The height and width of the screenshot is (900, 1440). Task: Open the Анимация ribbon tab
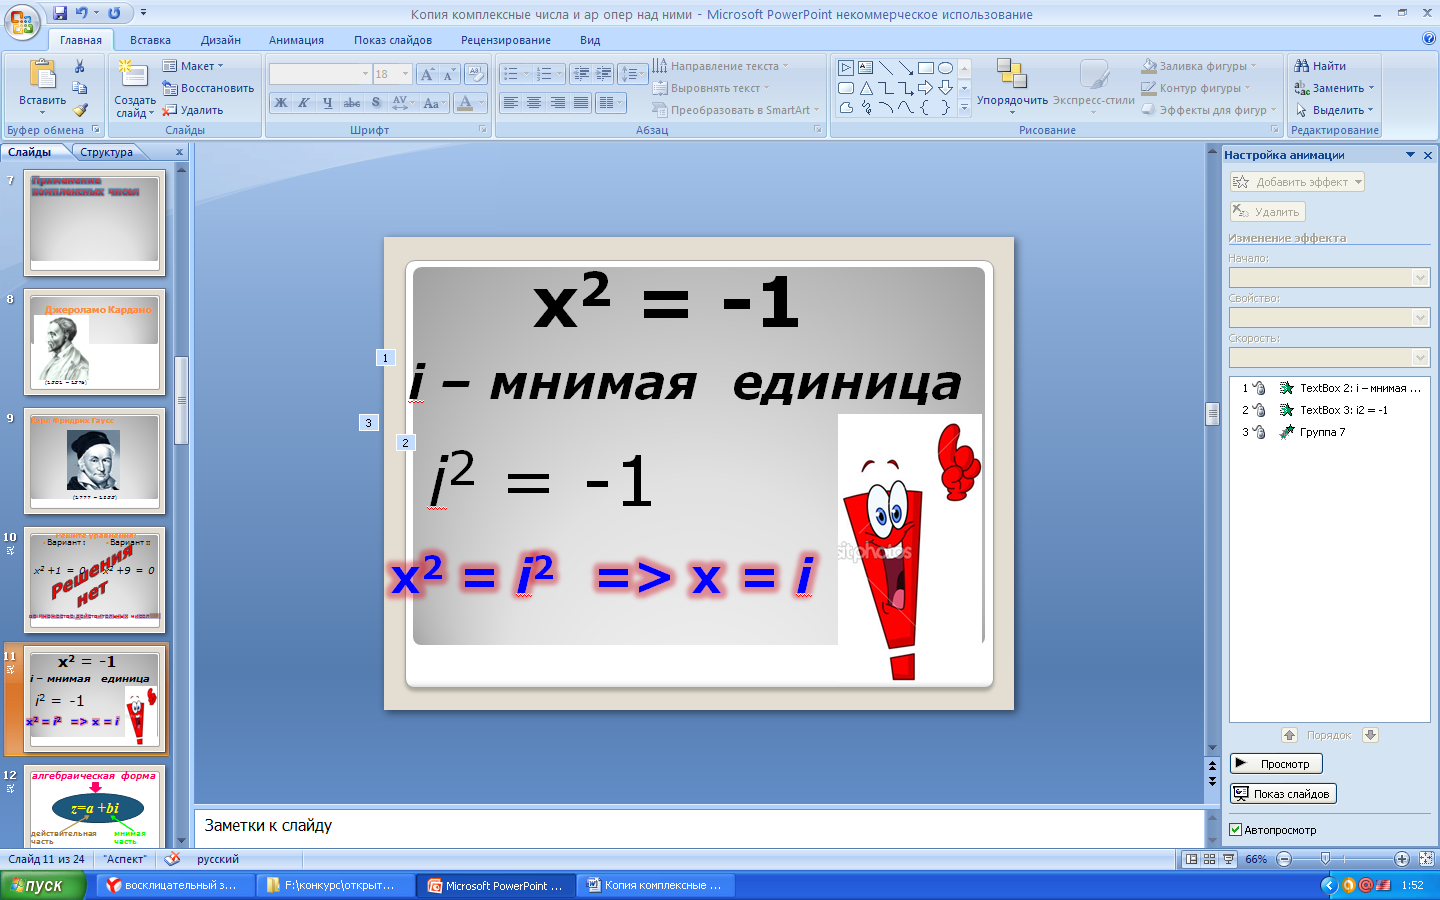296,40
